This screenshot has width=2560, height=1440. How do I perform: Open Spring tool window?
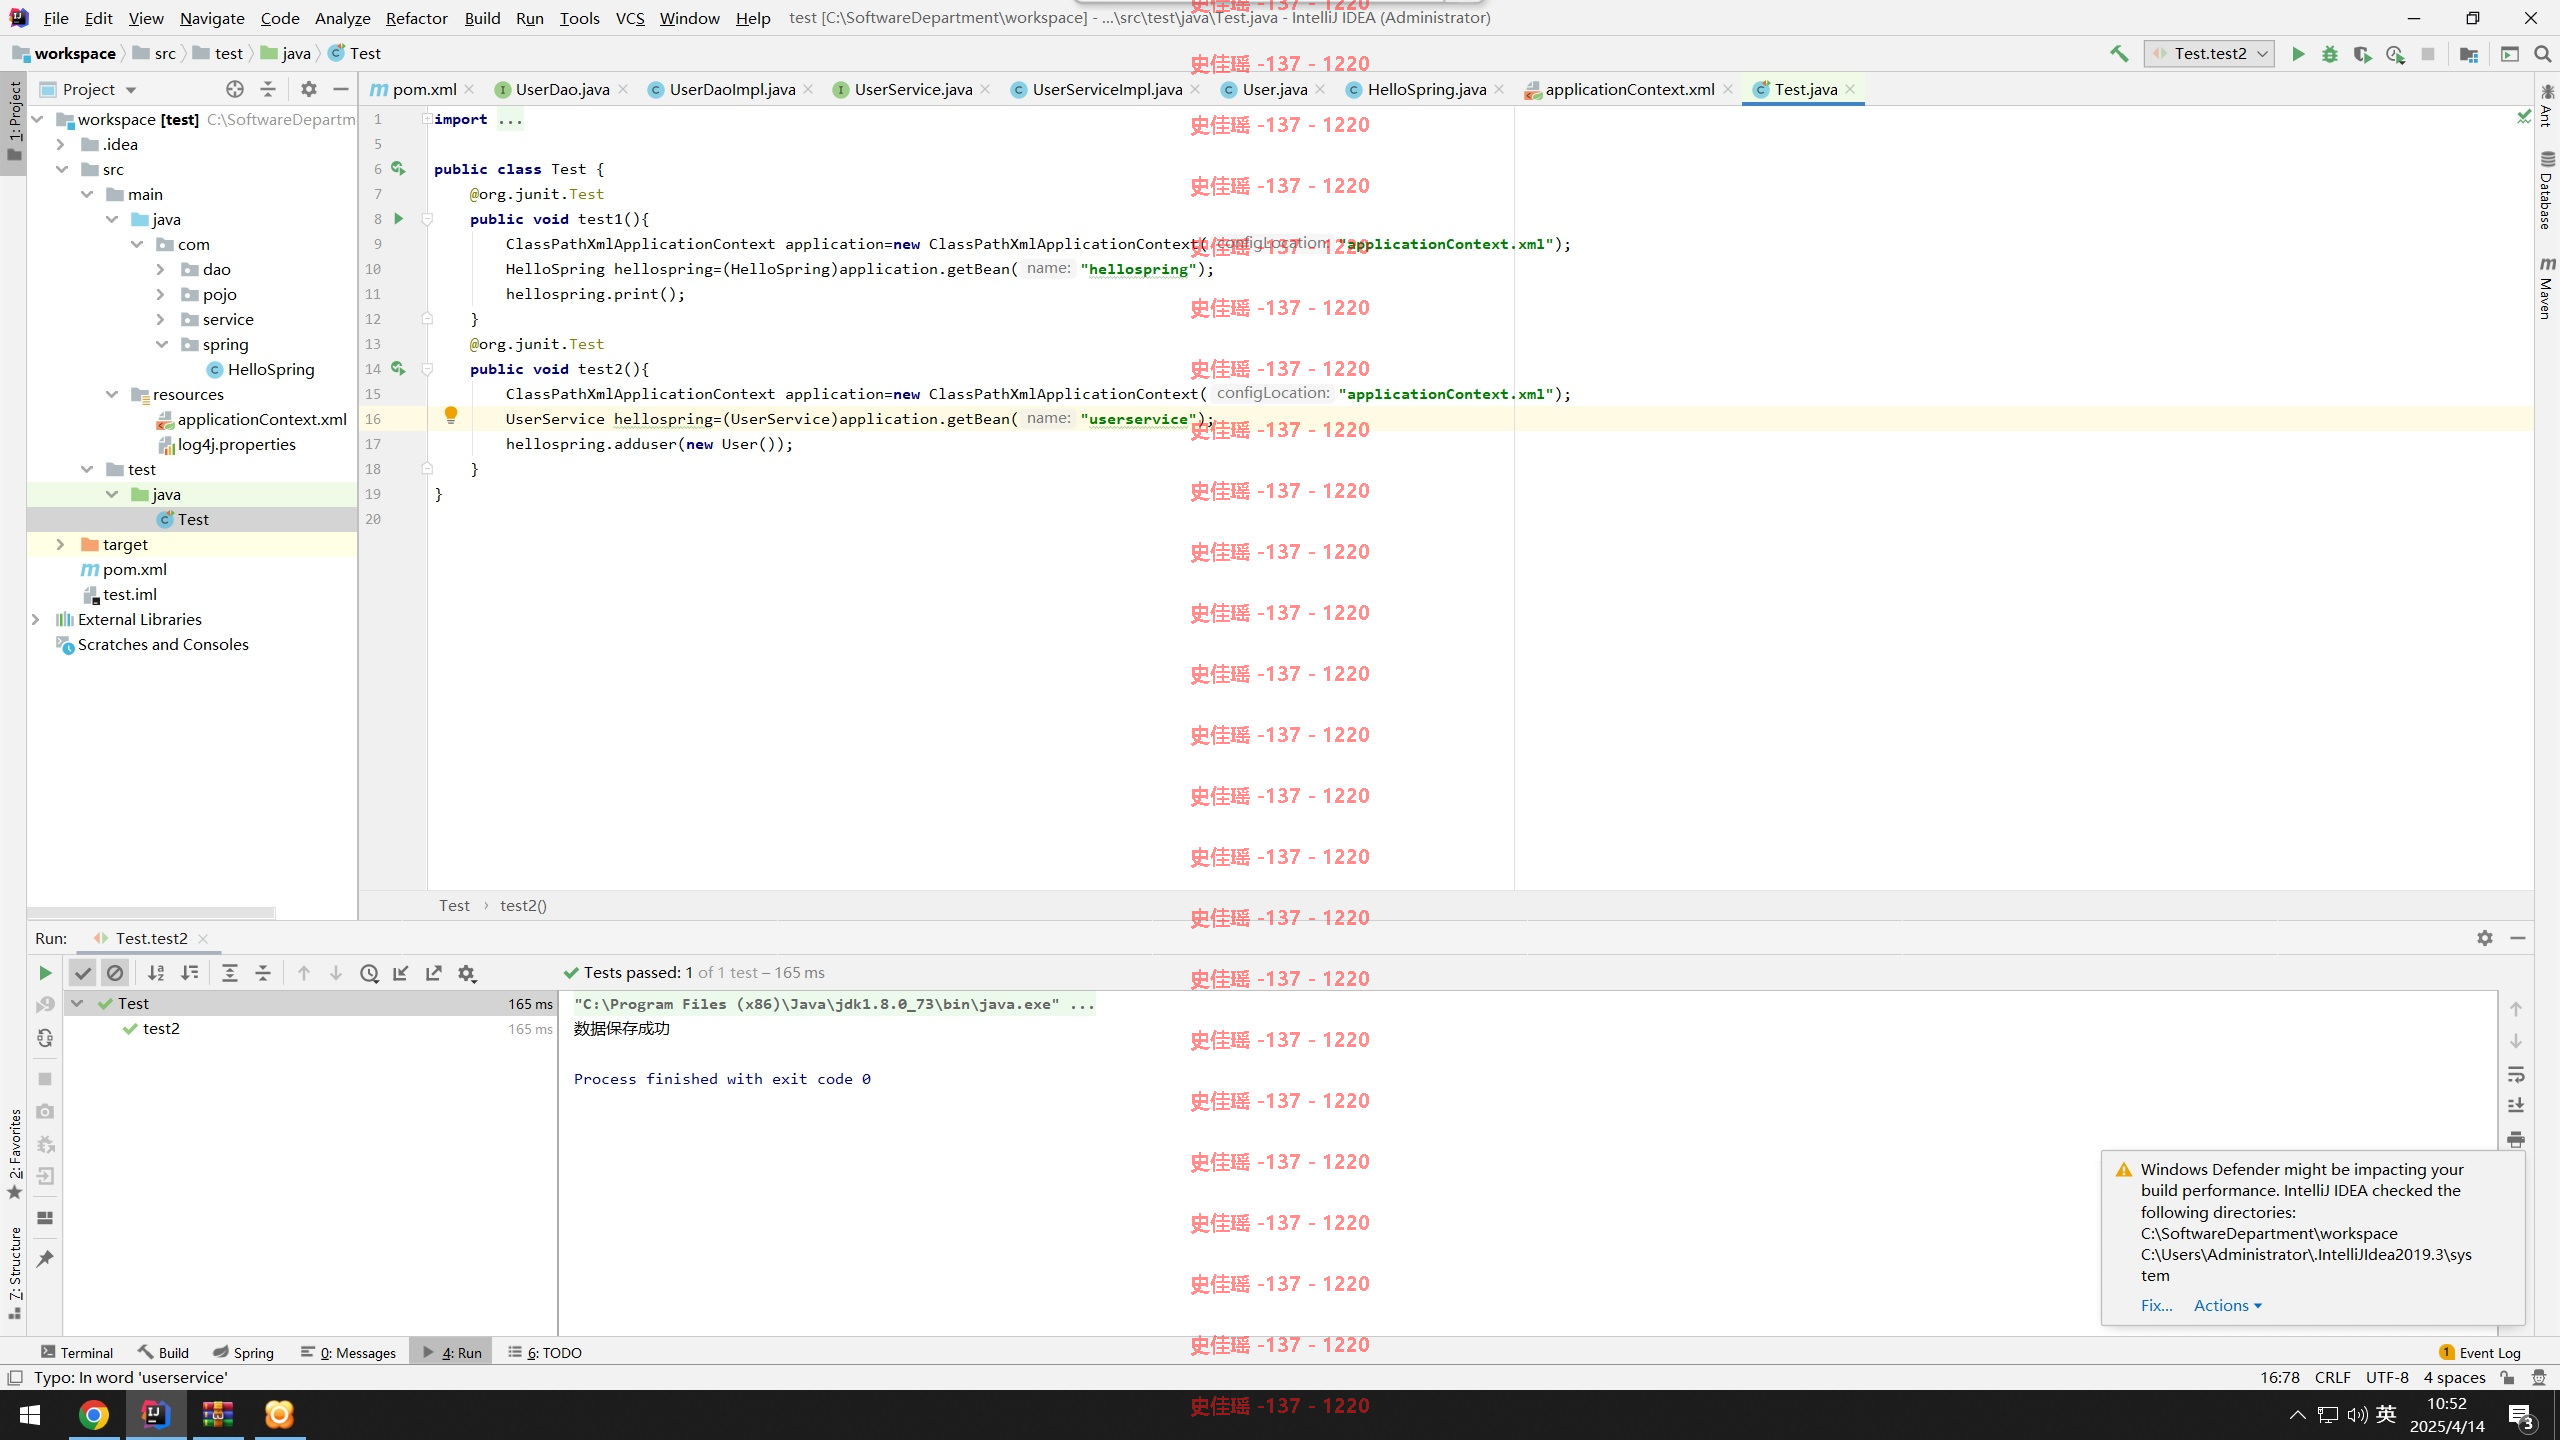coord(243,1352)
